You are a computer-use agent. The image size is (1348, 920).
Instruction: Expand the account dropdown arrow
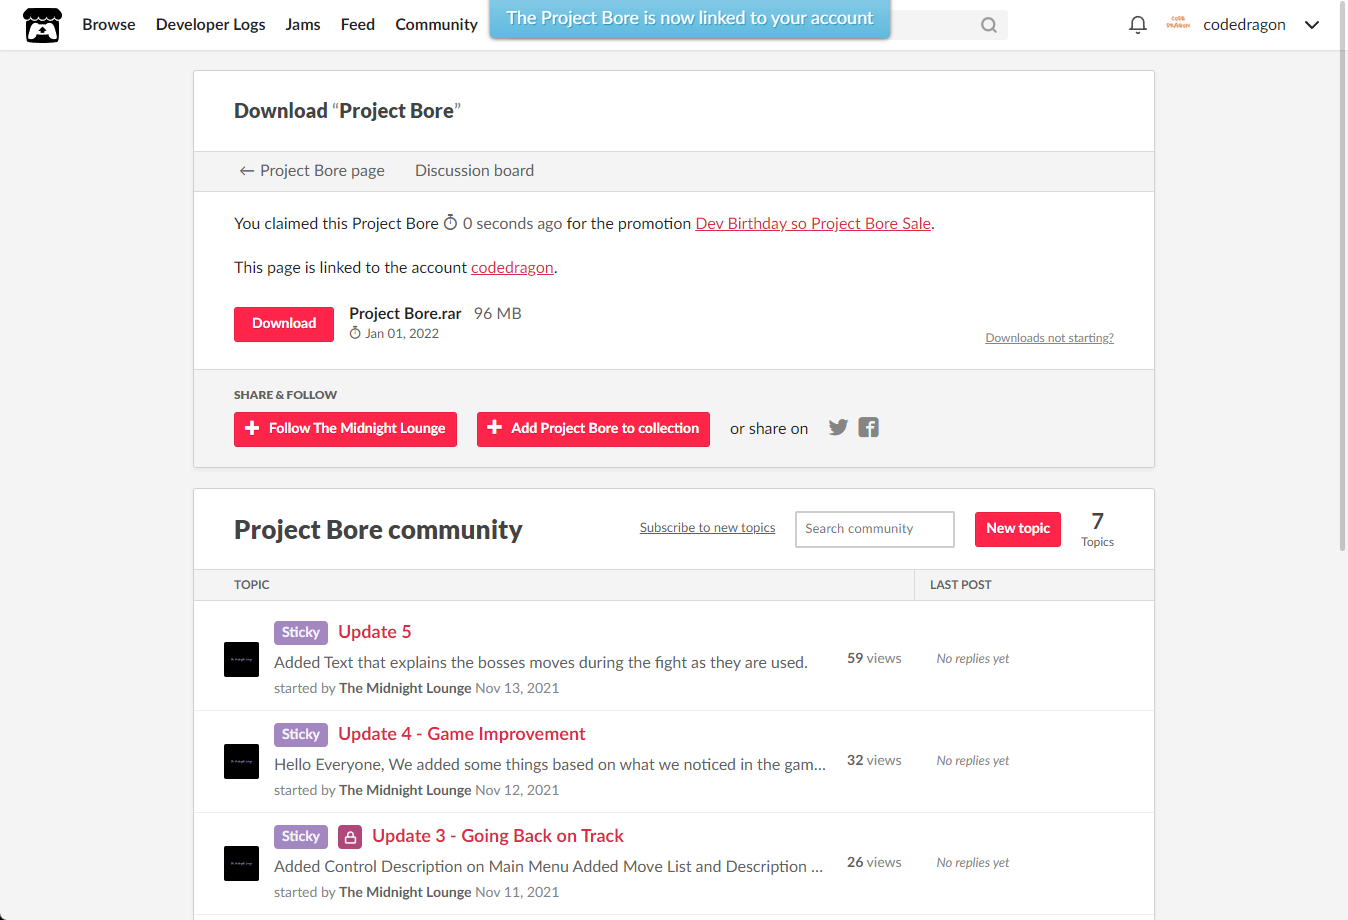click(x=1312, y=25)
